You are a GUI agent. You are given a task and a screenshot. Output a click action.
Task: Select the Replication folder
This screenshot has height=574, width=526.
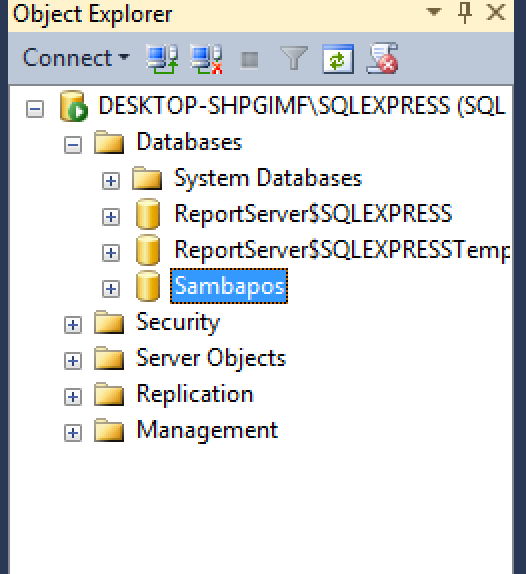195,395
